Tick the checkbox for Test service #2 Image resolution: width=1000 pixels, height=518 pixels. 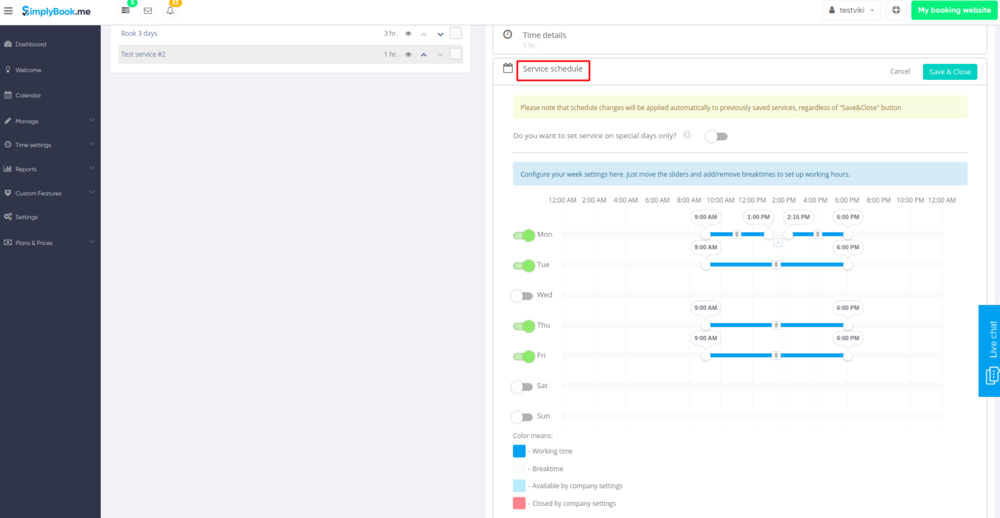(456, 54)
